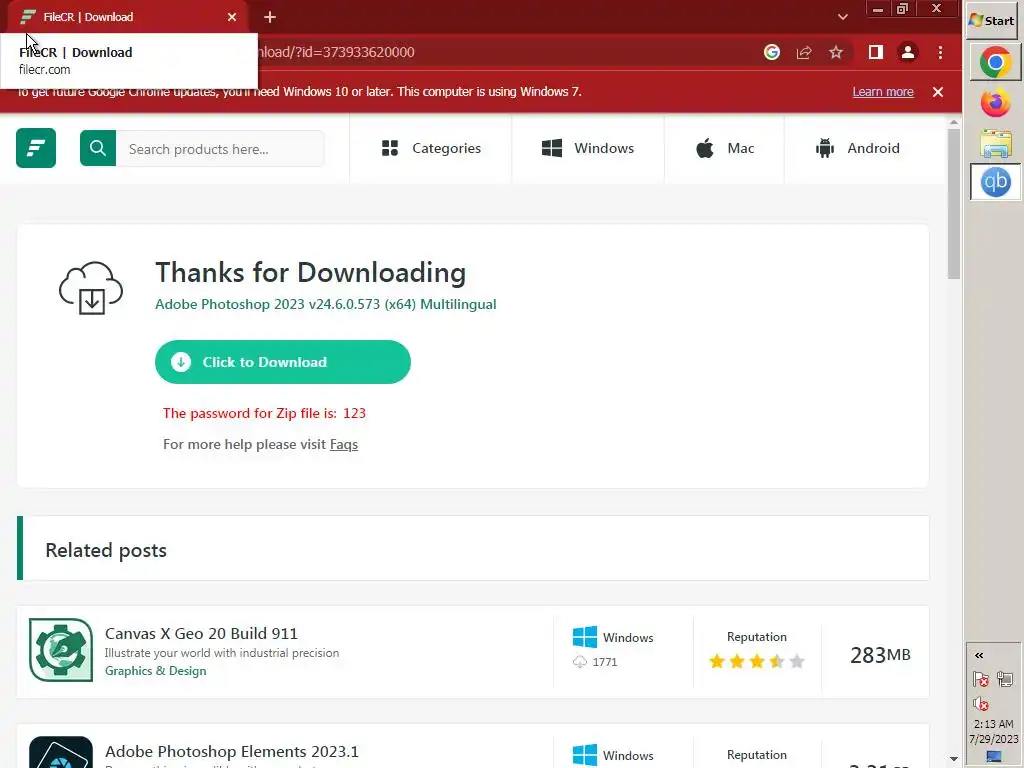Screen dimensions: 1024x768
Task: Click the download count '1771'
Action: (x=605, y=662)
